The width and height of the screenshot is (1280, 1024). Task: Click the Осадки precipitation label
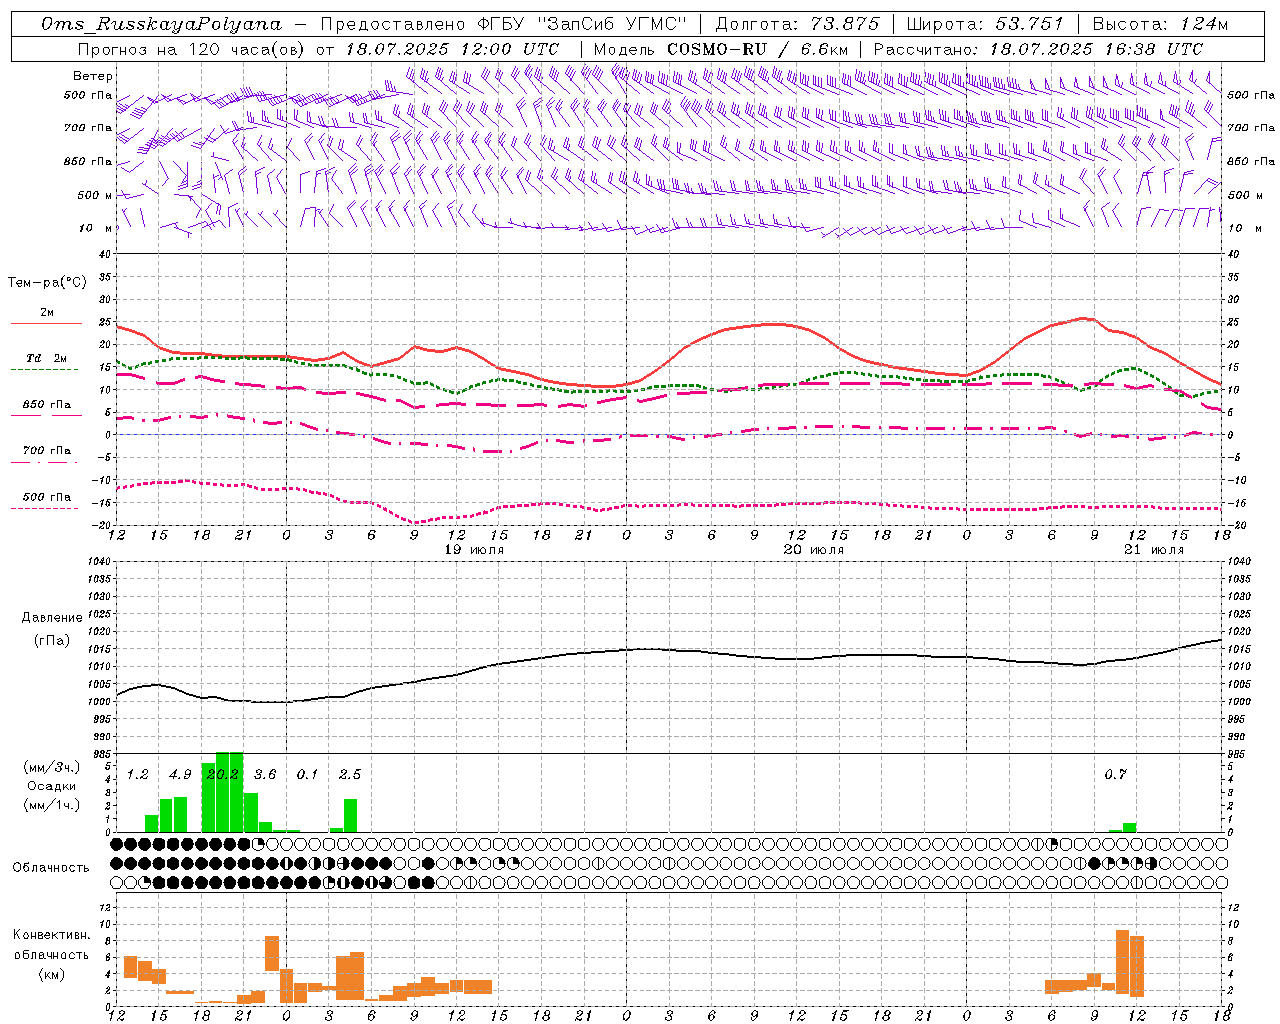point(52,786)
